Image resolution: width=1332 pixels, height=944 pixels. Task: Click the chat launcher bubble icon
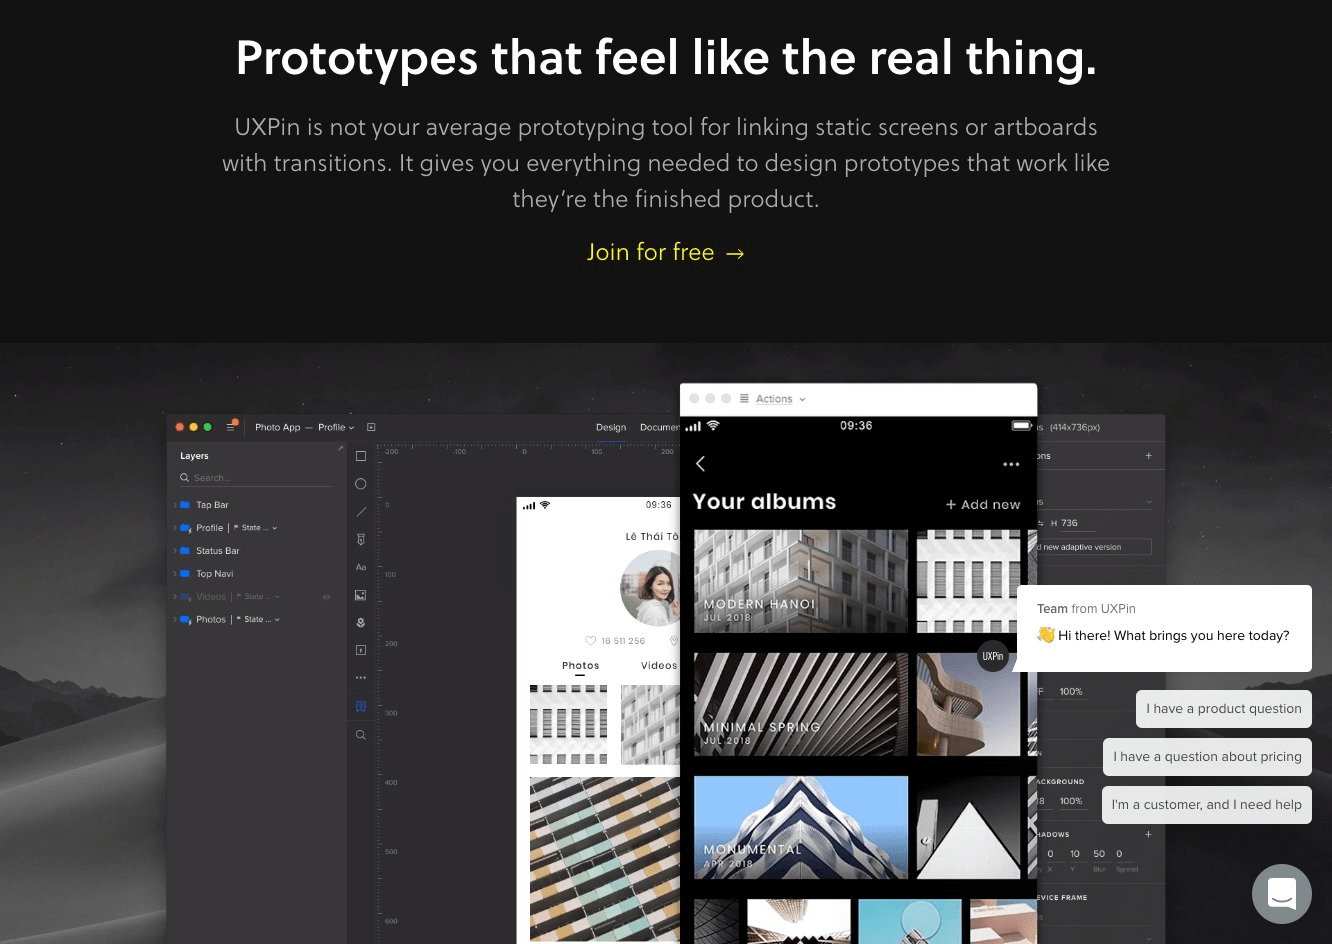pyautogui.click(x=1282, y=893)
